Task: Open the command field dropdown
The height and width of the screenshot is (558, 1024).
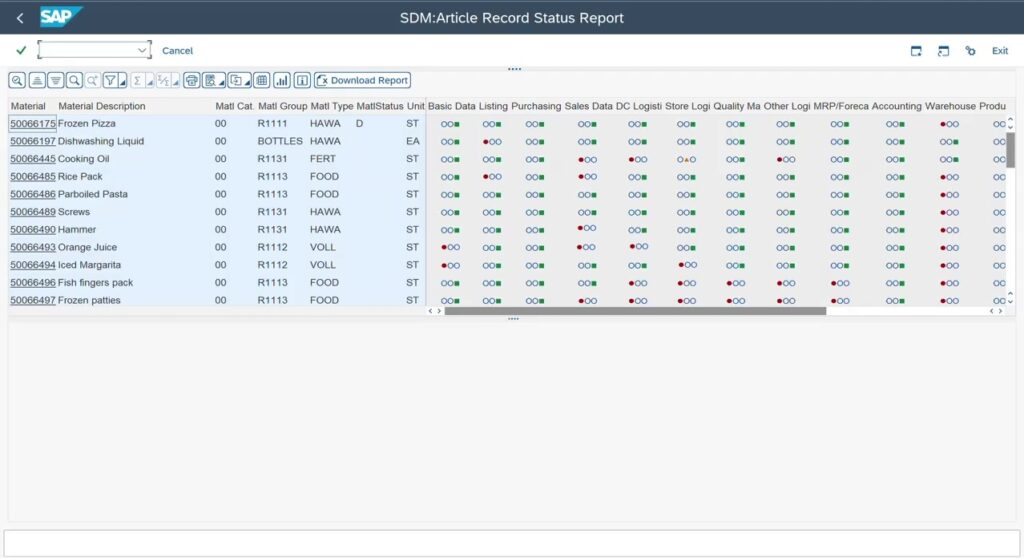Action: click(x=142, y=50)
